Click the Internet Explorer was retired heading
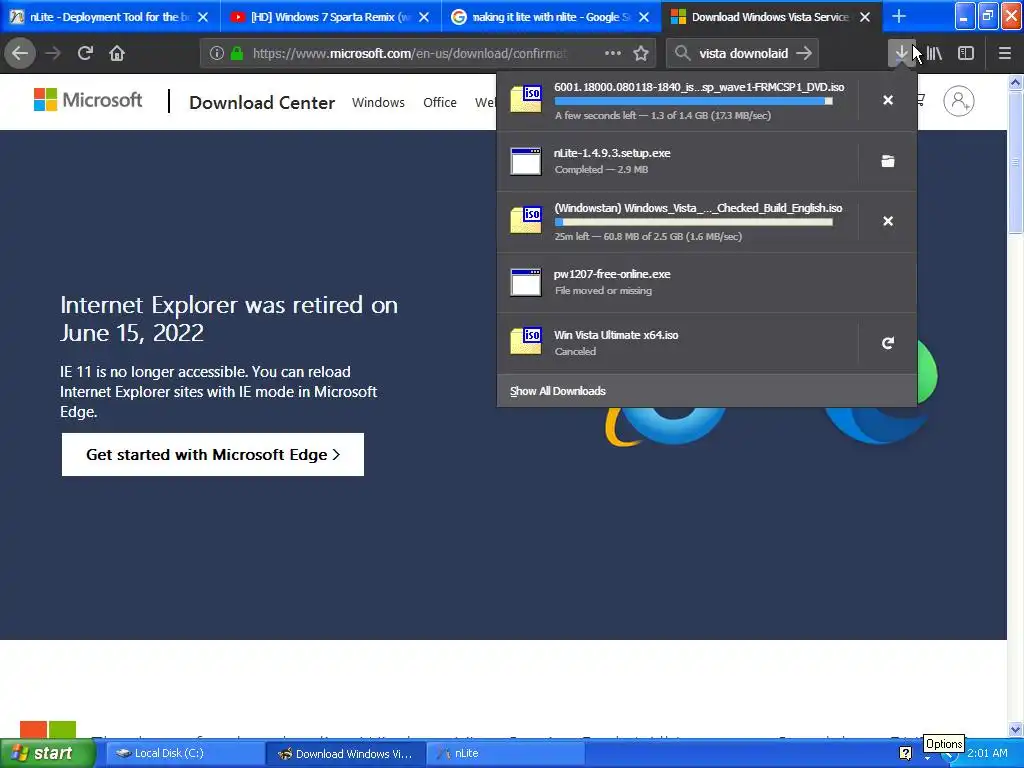Viewport: 1024px width, 768px height. (229, 319)
